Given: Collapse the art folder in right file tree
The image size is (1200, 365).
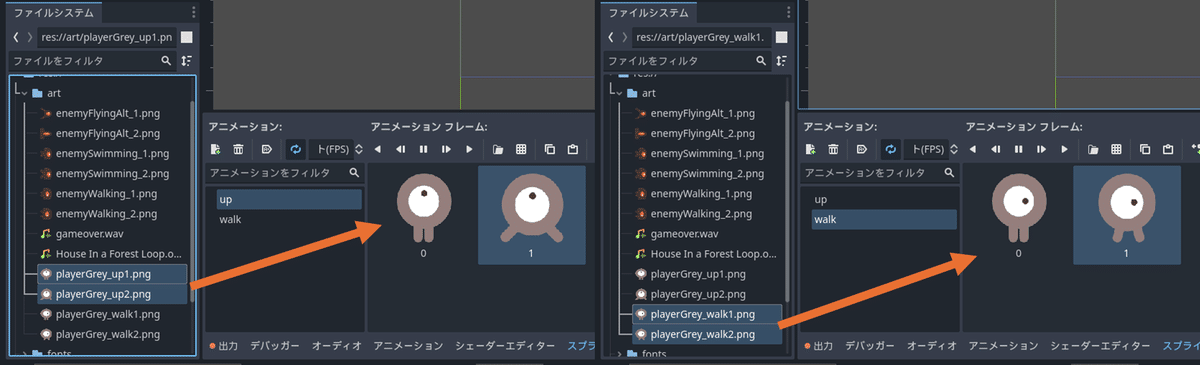Looking at the screenshot, I should coord(619,93).
